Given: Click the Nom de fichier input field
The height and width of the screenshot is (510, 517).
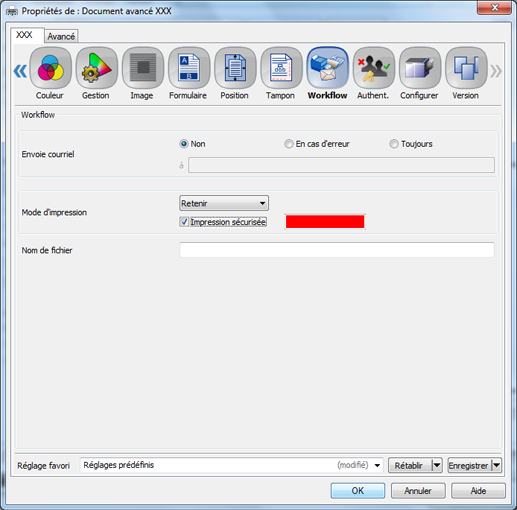Looking at the screenshot, I should click(x=337, y=250).
